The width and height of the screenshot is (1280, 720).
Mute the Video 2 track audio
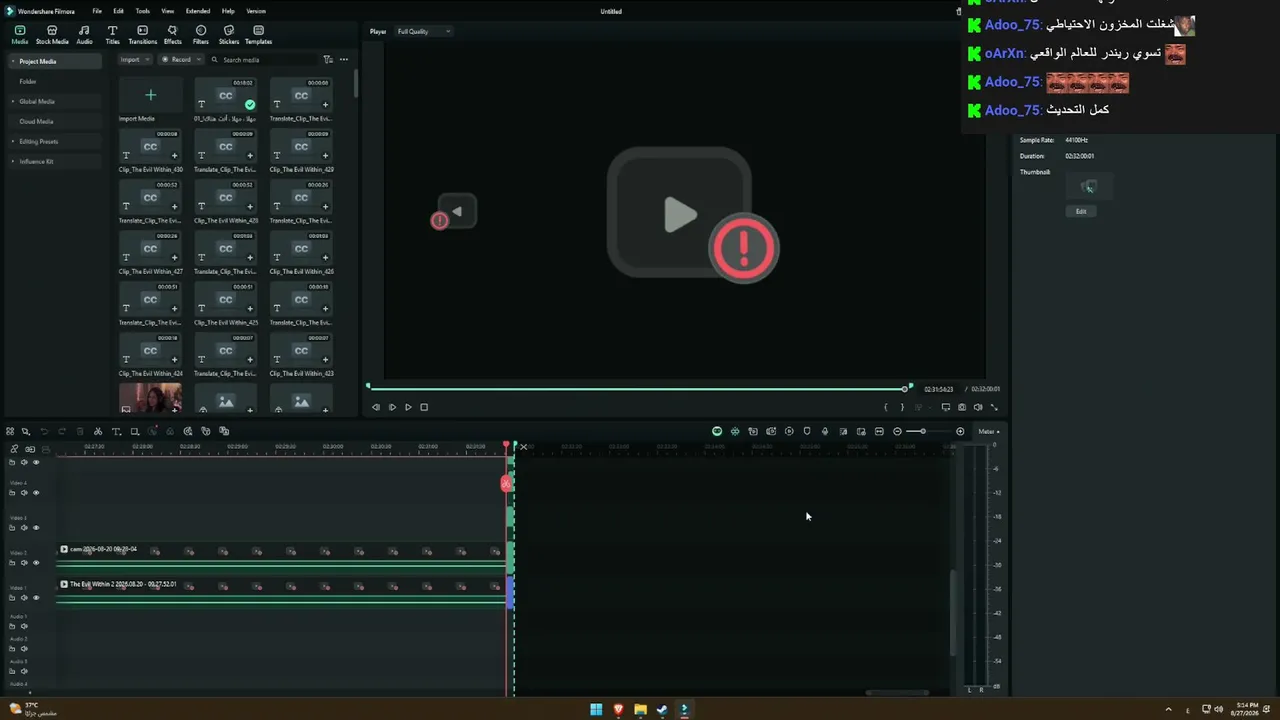[x=24, y=563]
